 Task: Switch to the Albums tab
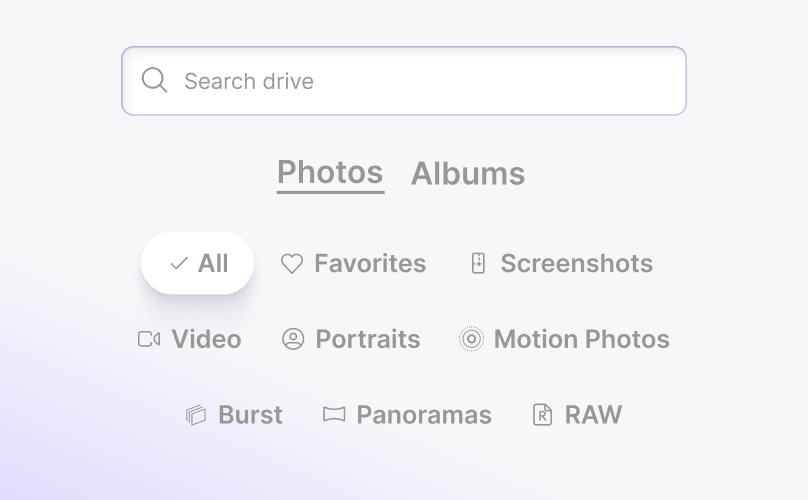click(x=468, y=173)
